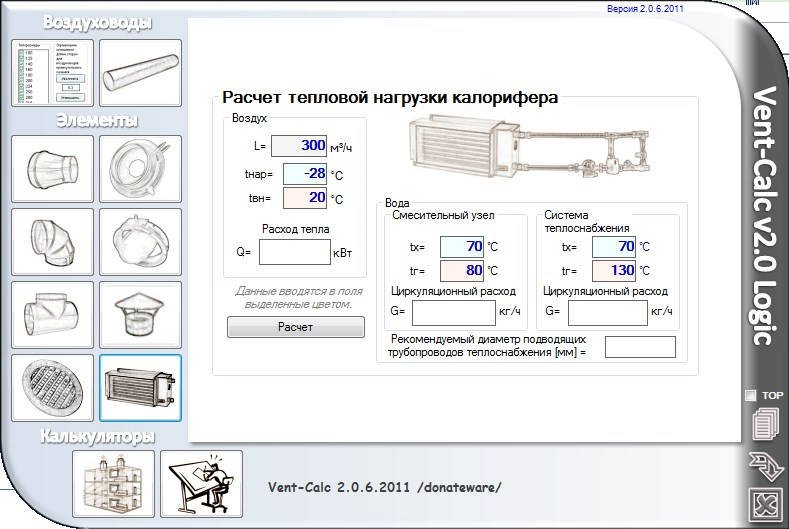The width and height of the screenshot is (789, 529).
Task: Click the Калькуляторы section heading
Action: 97,437
